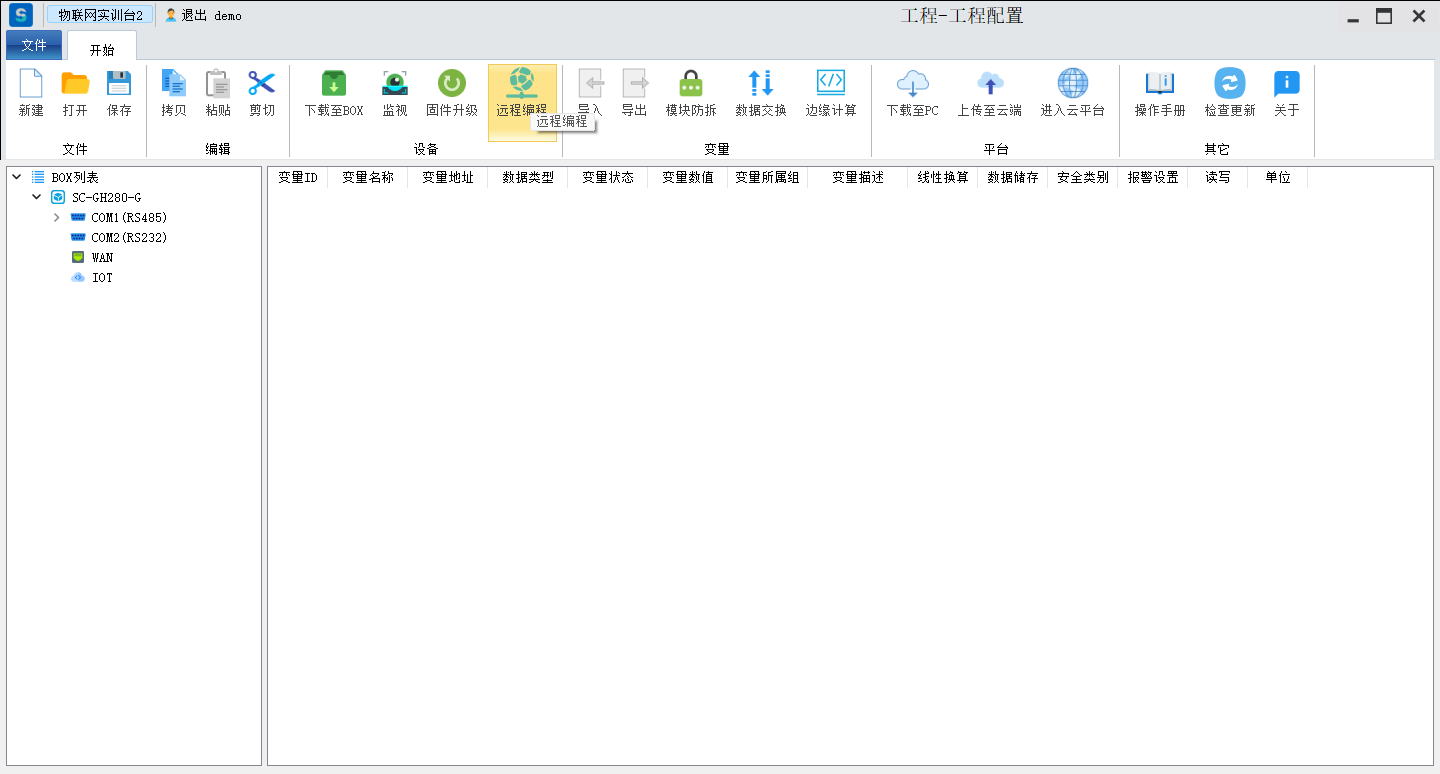Open the 文件 file menu tab
The height and width of the screenshot is (774, 1440).
pyautogui.click(x=34, y=45)
